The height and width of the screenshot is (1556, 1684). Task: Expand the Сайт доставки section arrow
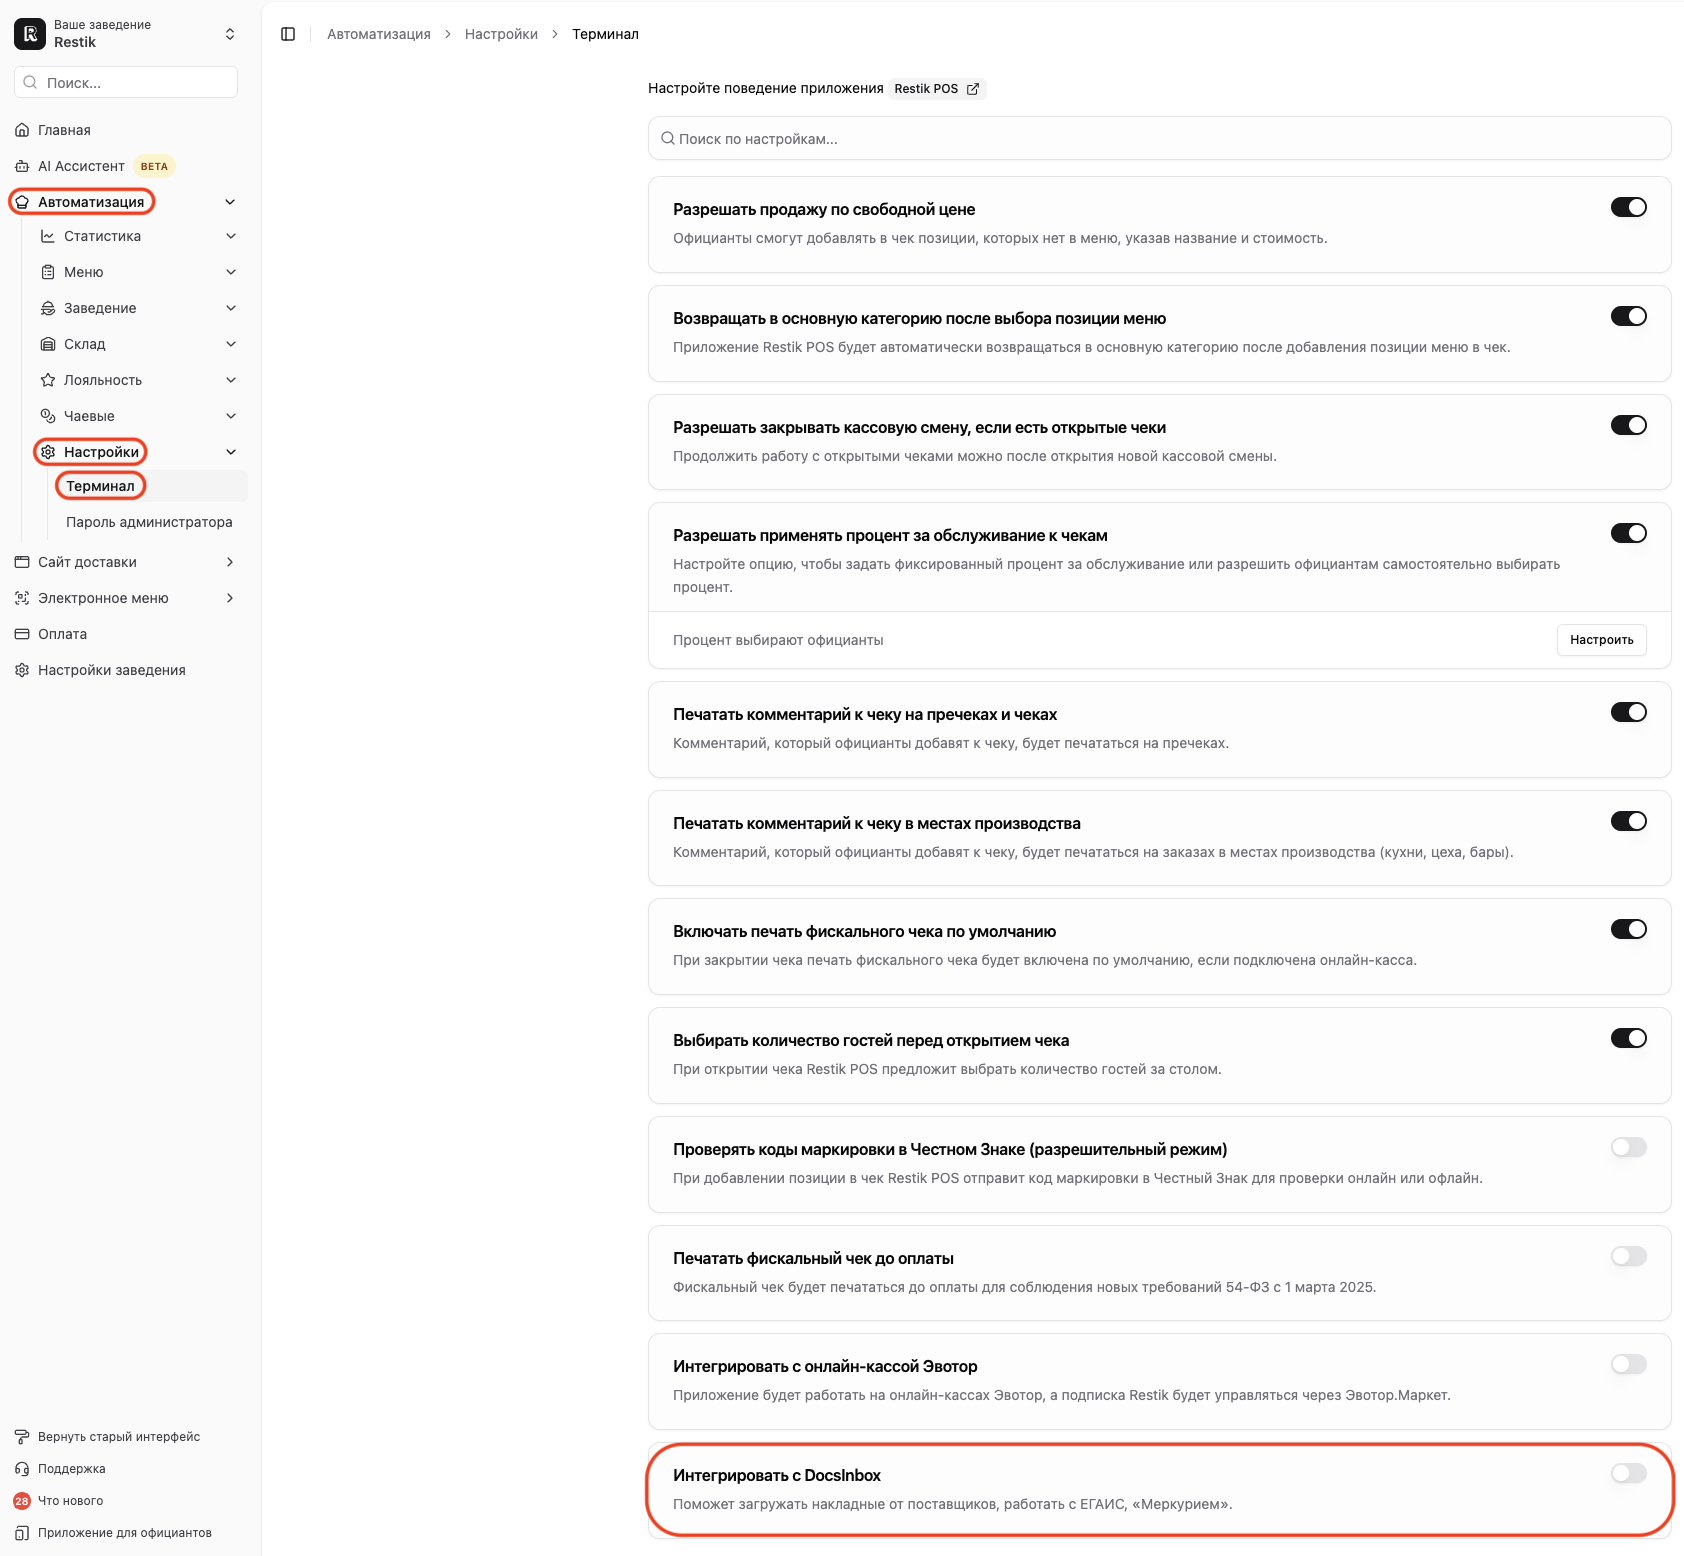pos(230,562)
